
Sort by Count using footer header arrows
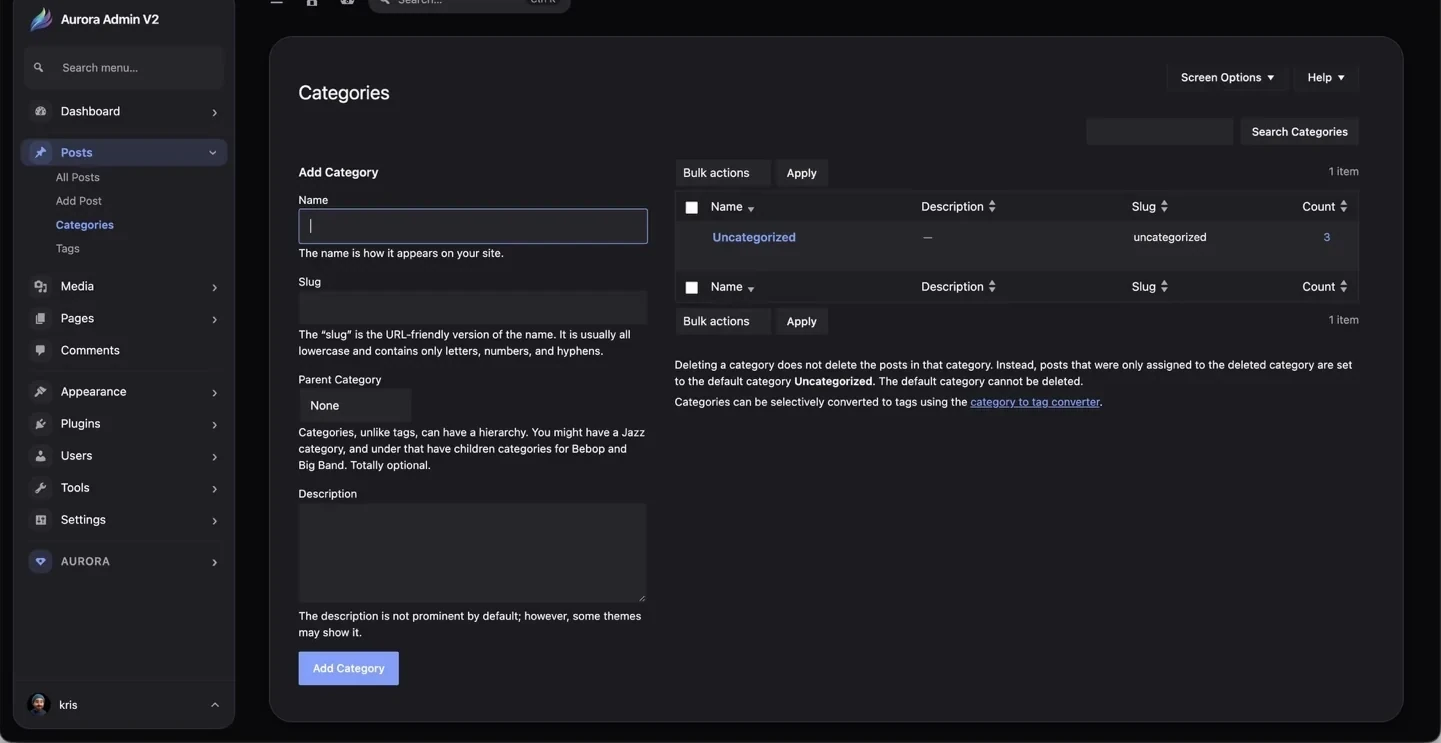point(1343,286)
